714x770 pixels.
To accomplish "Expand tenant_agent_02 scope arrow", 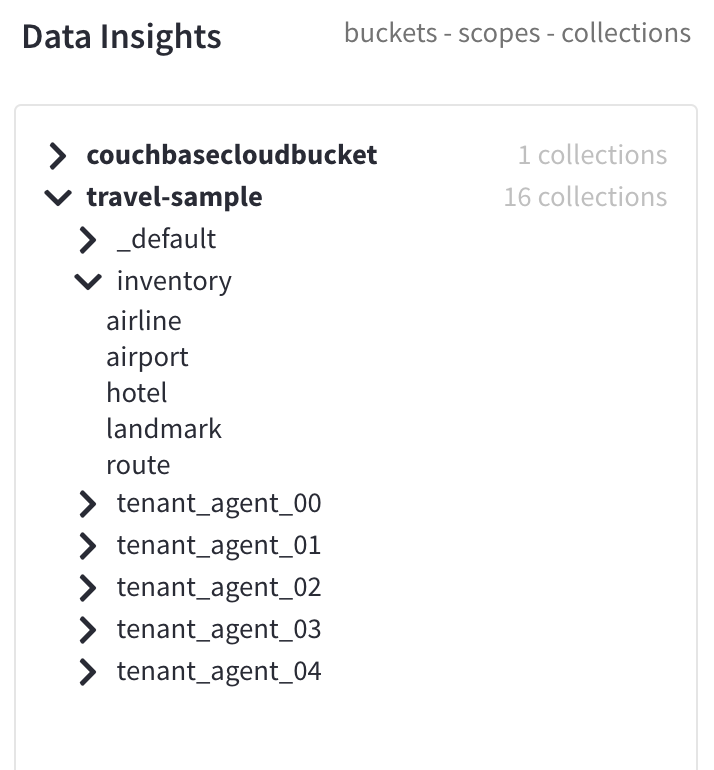I will click(89, 588).
